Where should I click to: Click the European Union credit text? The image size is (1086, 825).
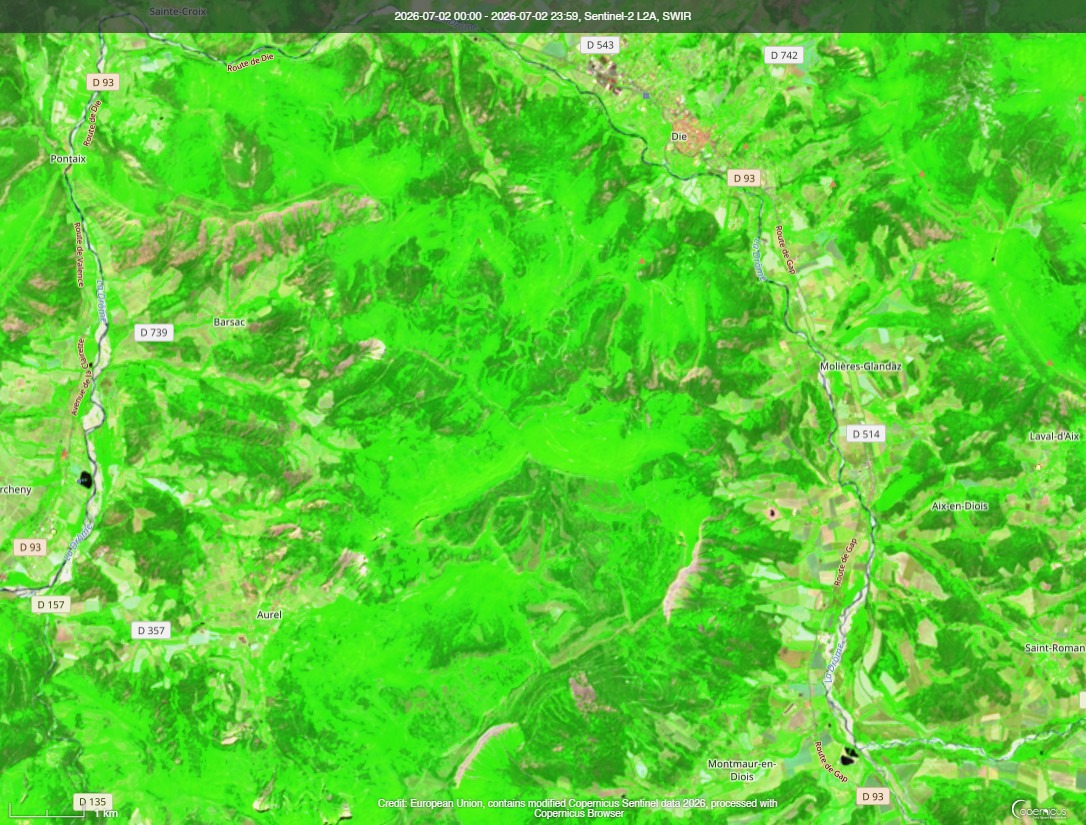coord(578,808)
